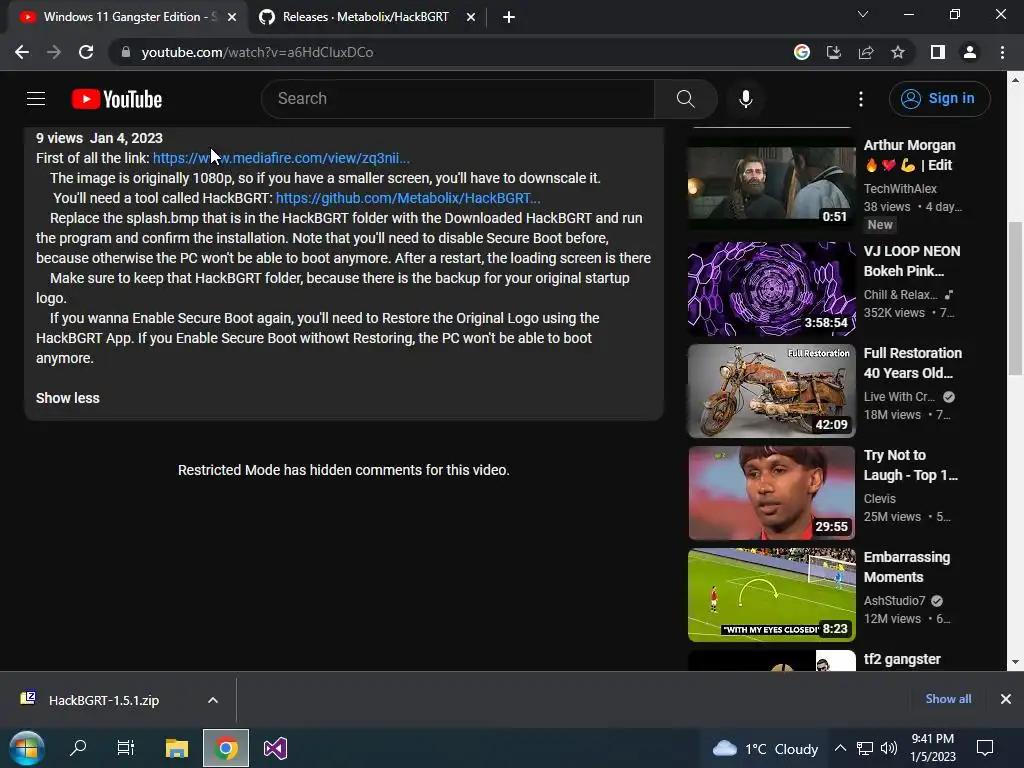The width and height of the screenshot is (1024, 768).
Task: Open the notification center icon
Action: (x=985, y=748)
